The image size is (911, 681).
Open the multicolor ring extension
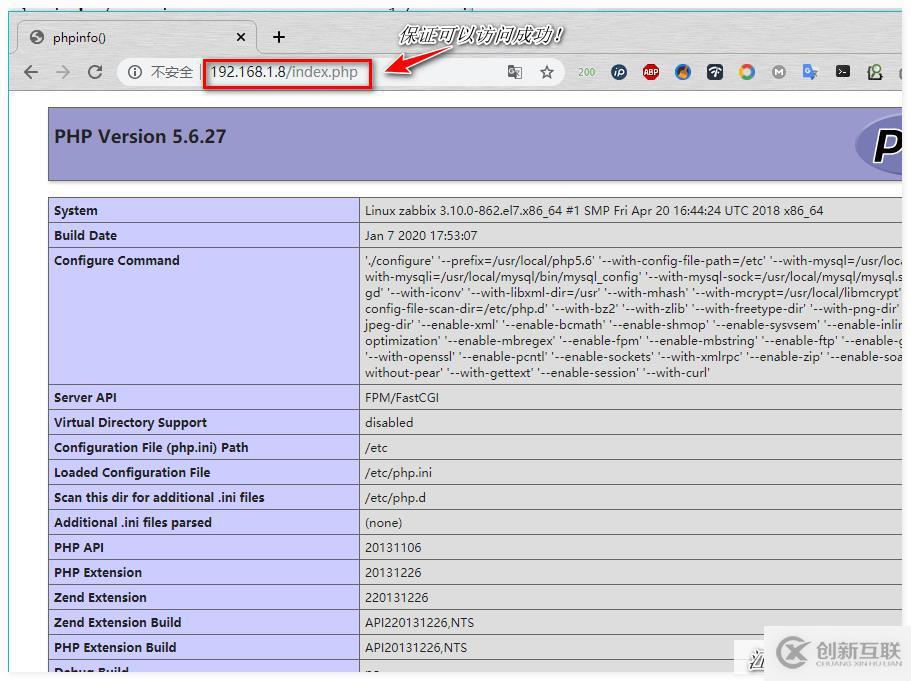tap(747, 72)
